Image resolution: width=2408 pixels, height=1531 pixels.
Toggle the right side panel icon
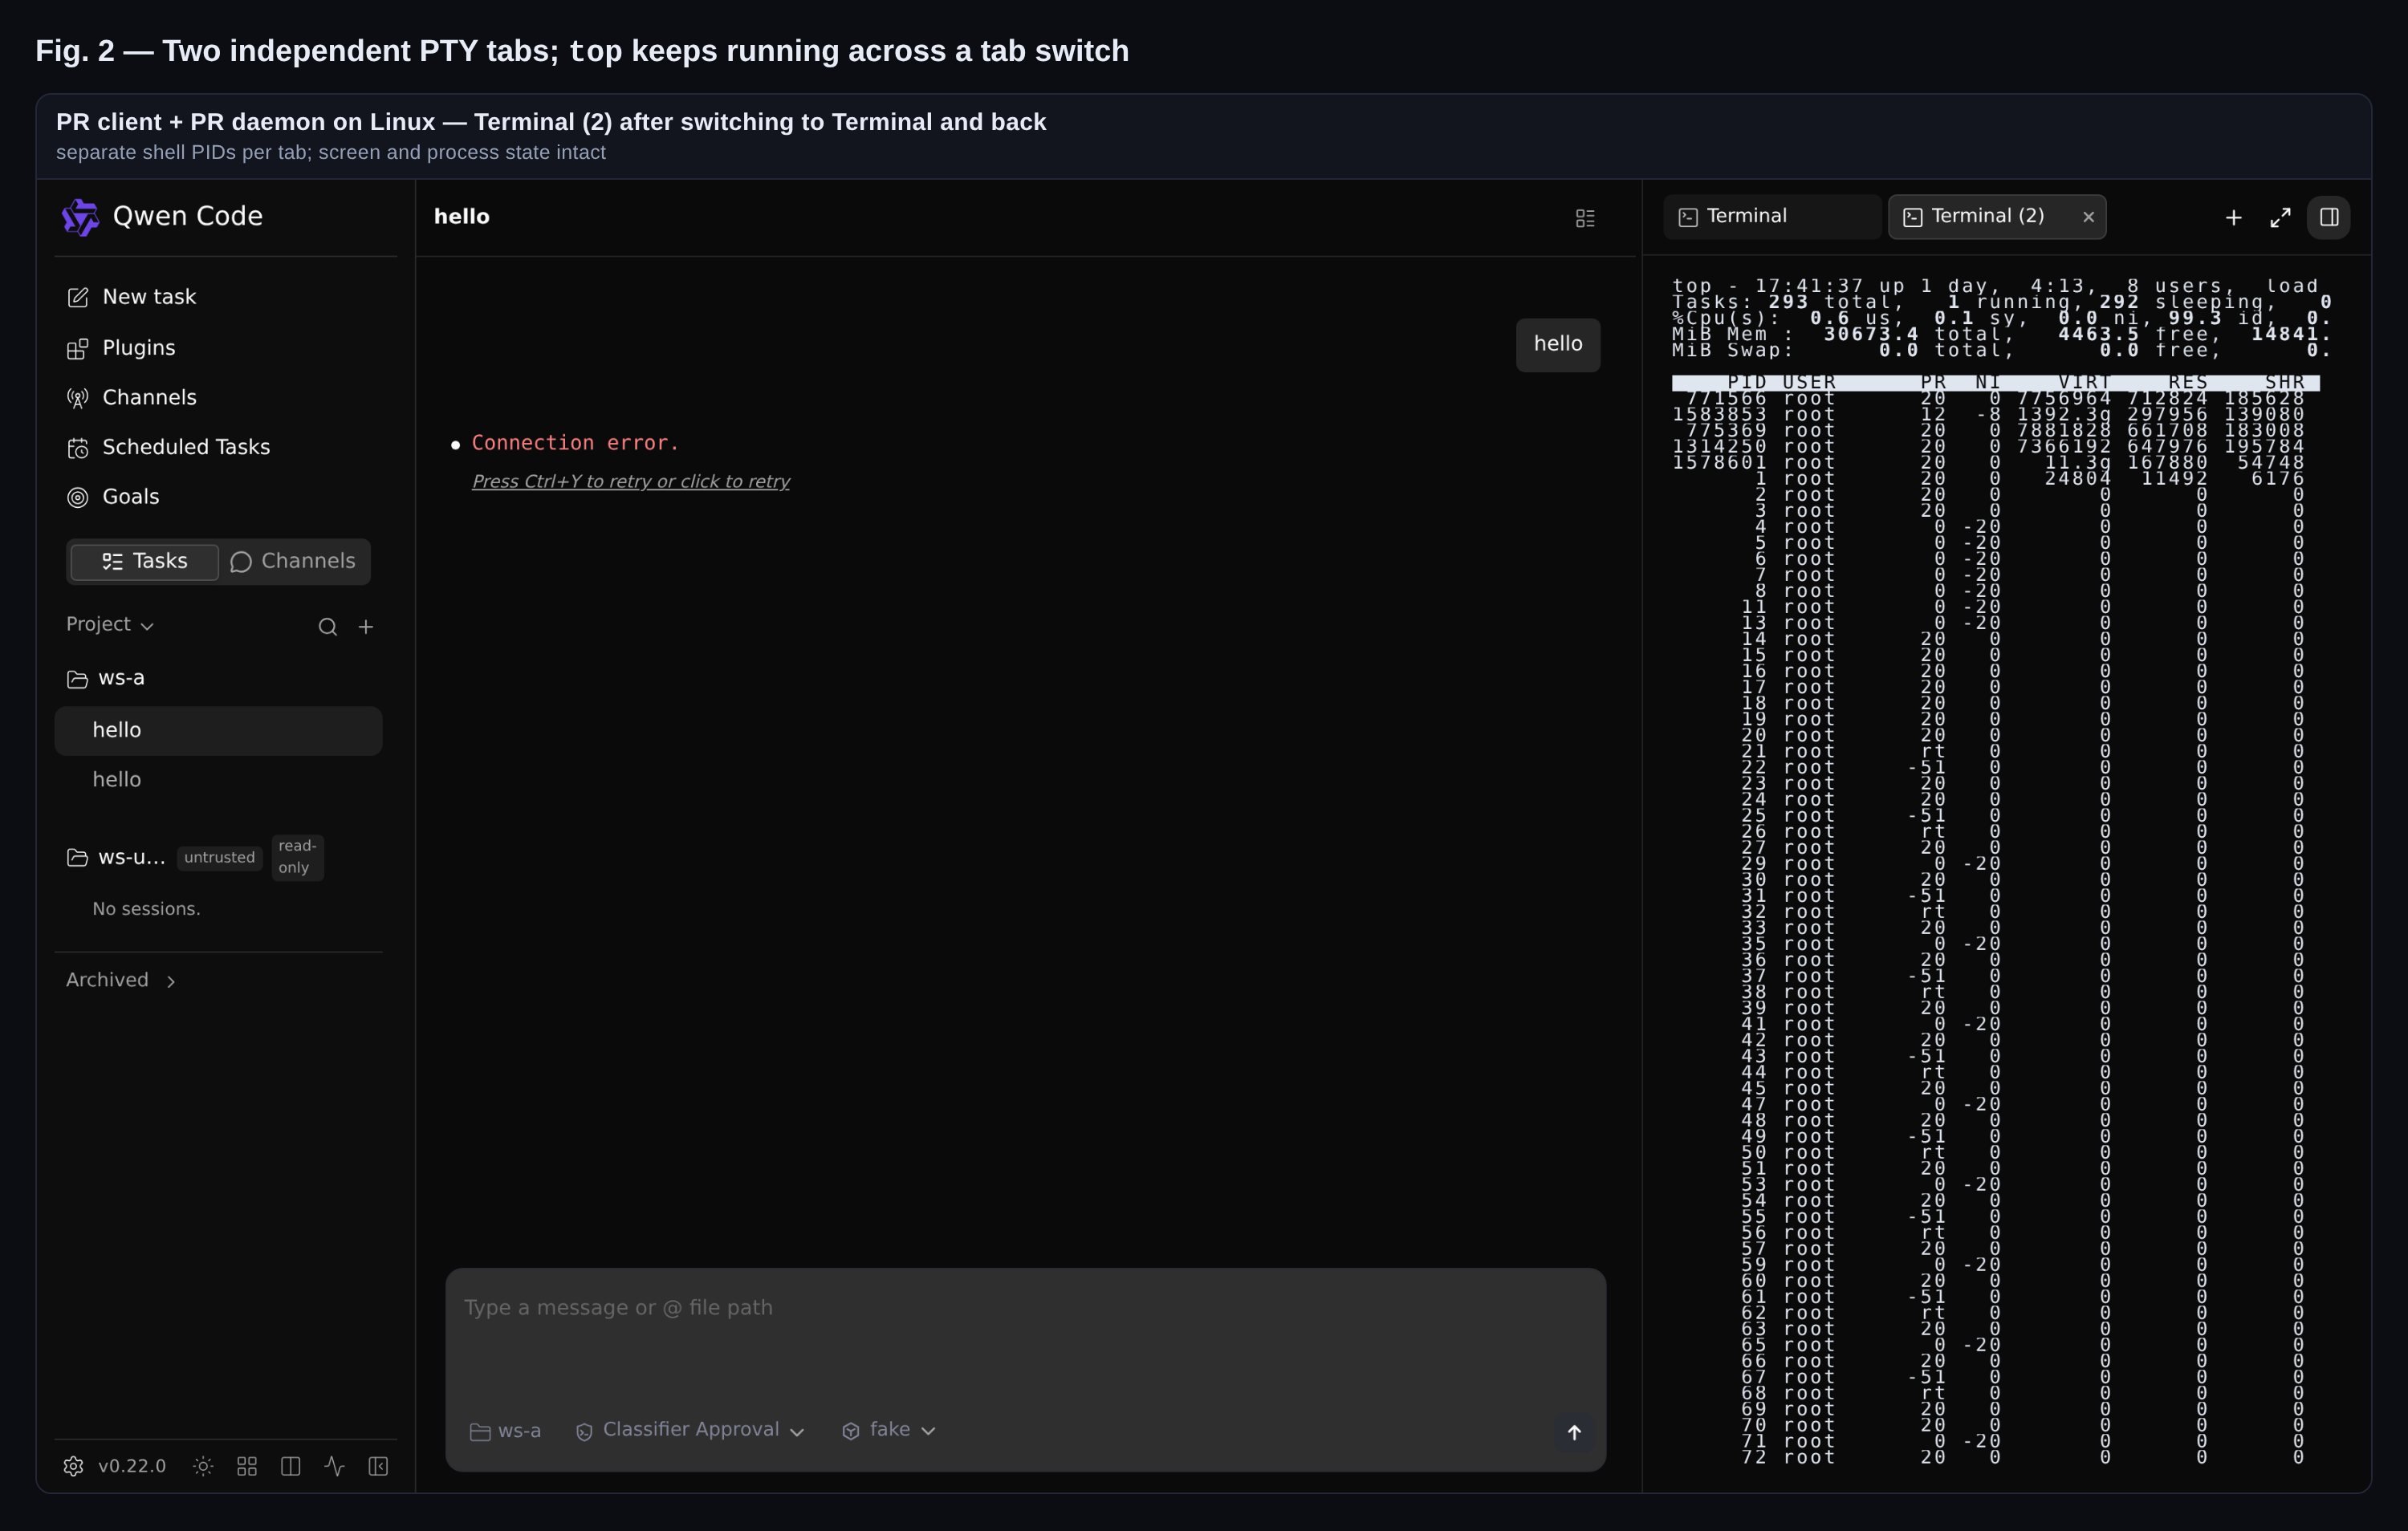click(2329, 218)
